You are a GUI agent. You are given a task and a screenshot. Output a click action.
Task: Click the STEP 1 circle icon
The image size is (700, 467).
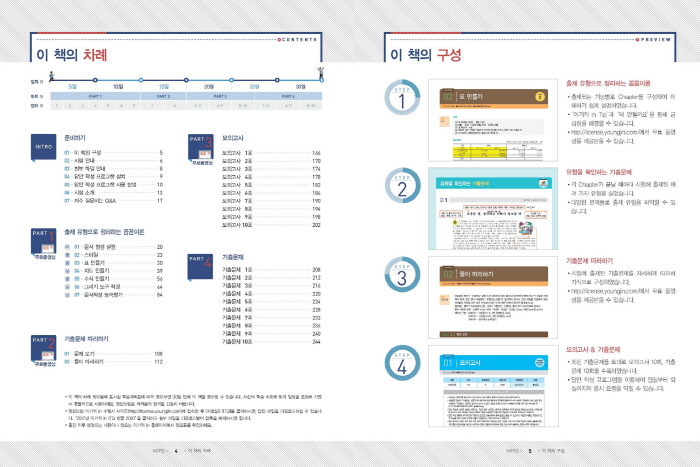(x=402, y=98)
